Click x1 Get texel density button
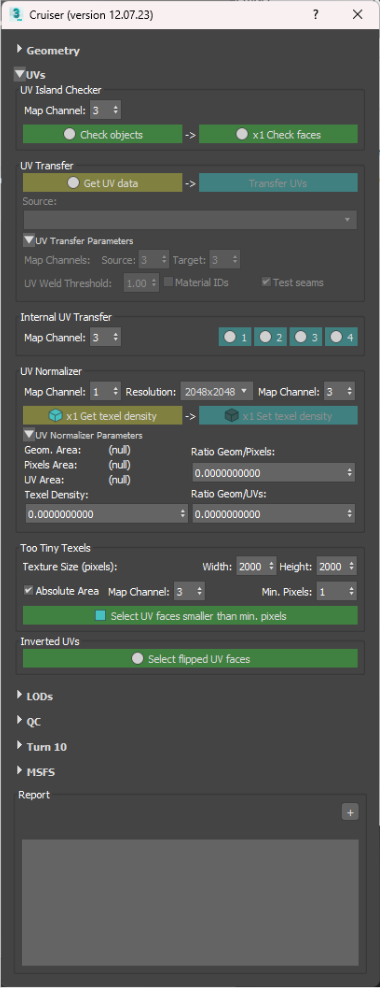 [x=102, y=416]
